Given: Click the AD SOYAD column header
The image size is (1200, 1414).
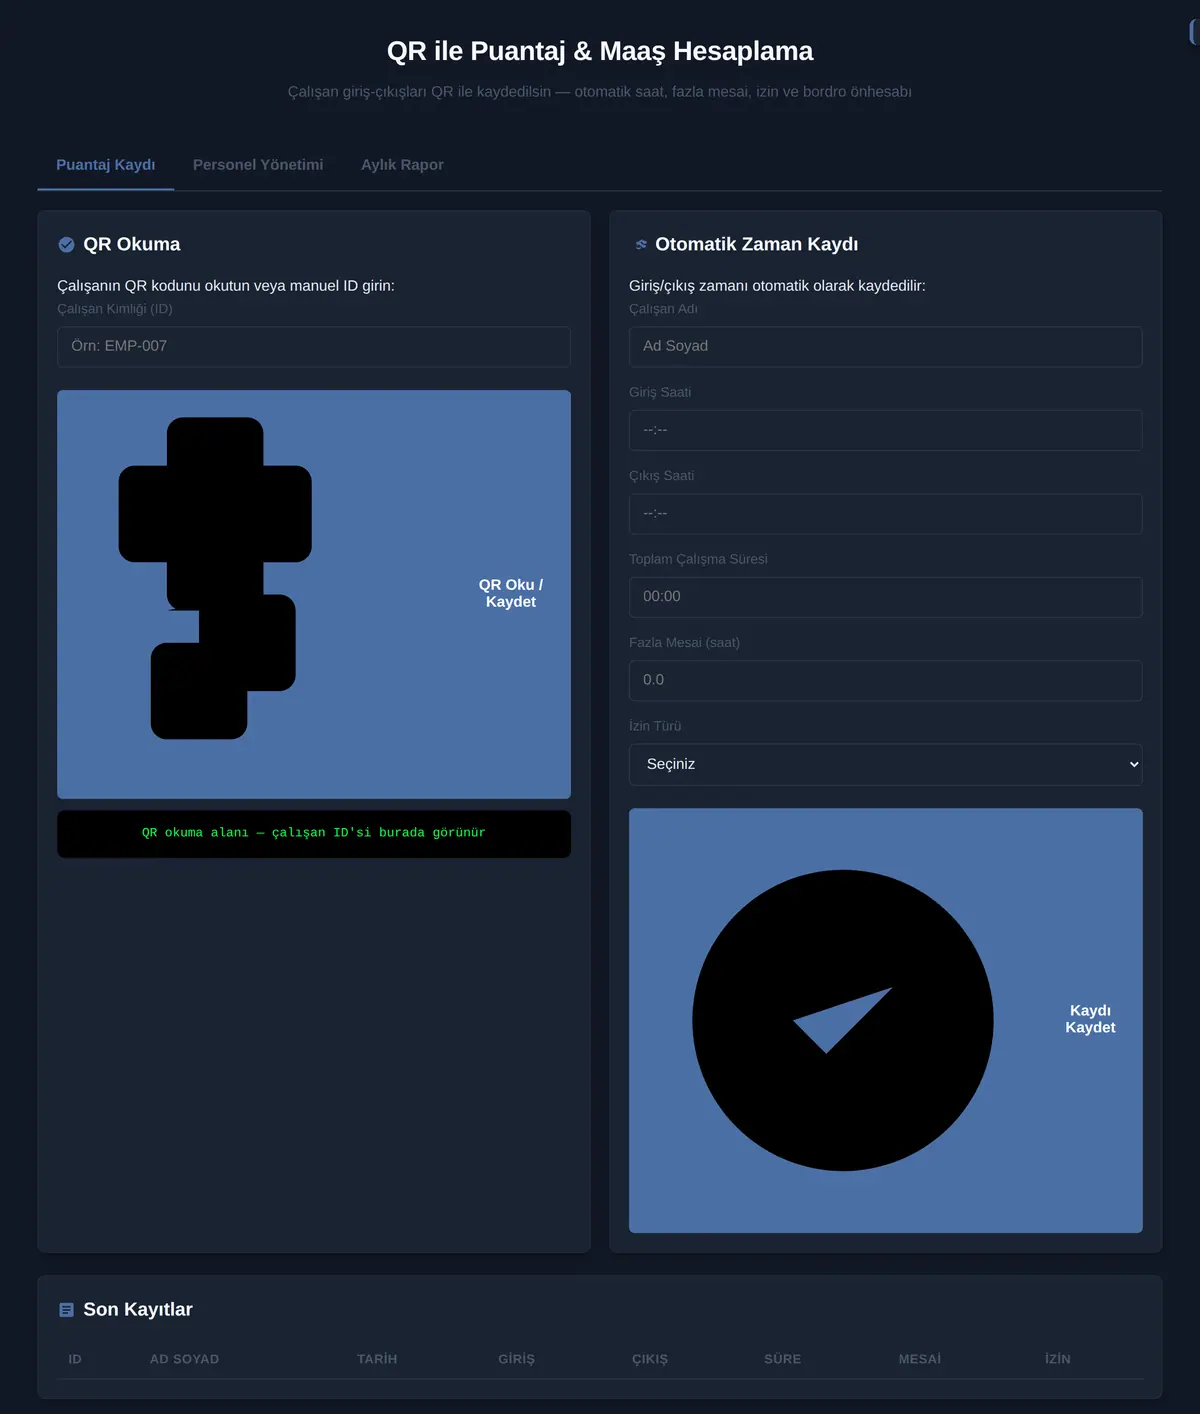Looking at the screenshot, I should coord(184,1359).
